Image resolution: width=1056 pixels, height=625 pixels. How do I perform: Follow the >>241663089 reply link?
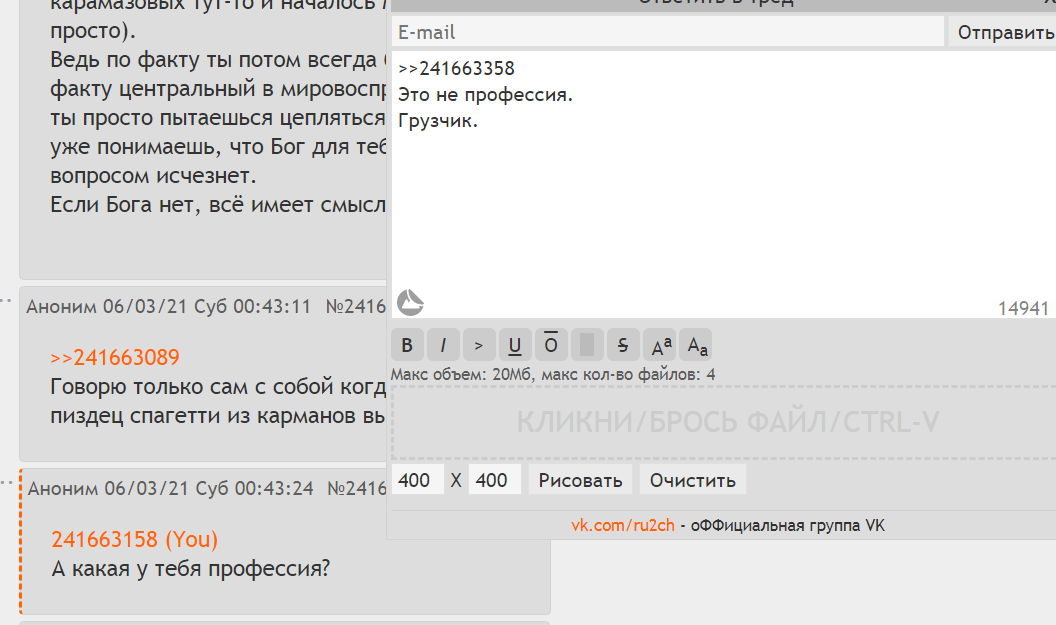[115, 357]
